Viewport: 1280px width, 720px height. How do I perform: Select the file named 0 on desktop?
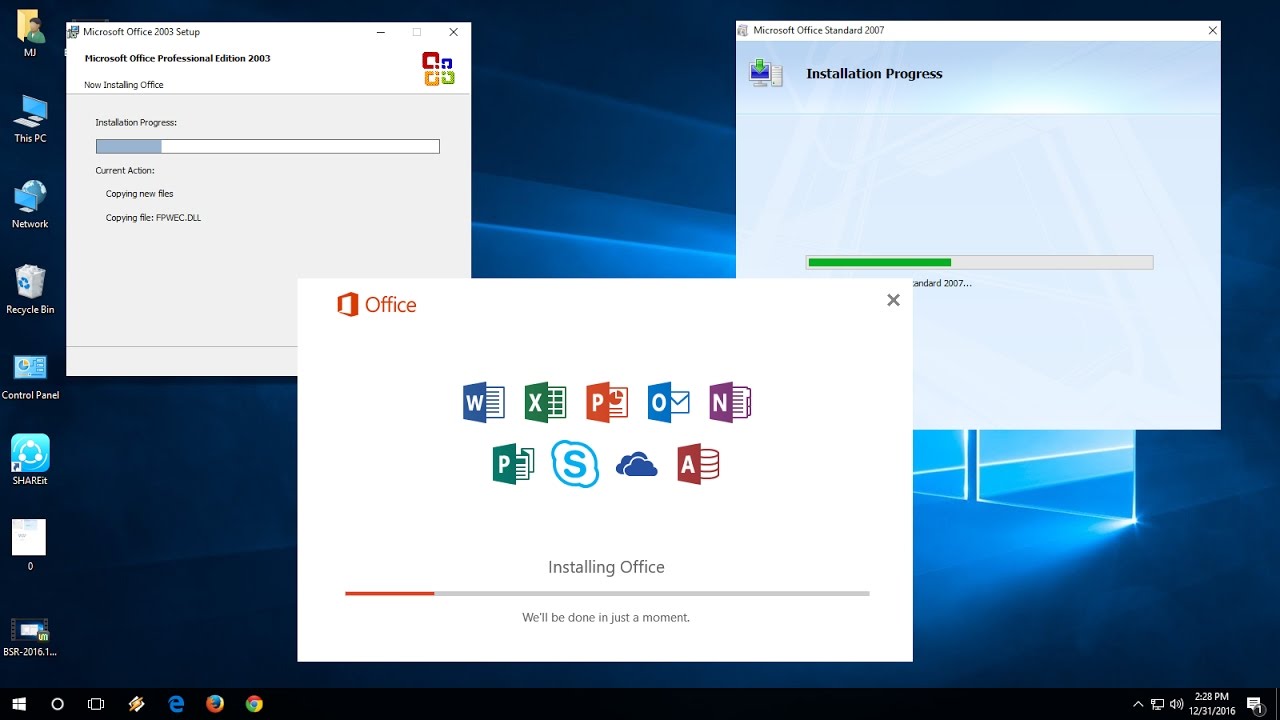point(29,545)
